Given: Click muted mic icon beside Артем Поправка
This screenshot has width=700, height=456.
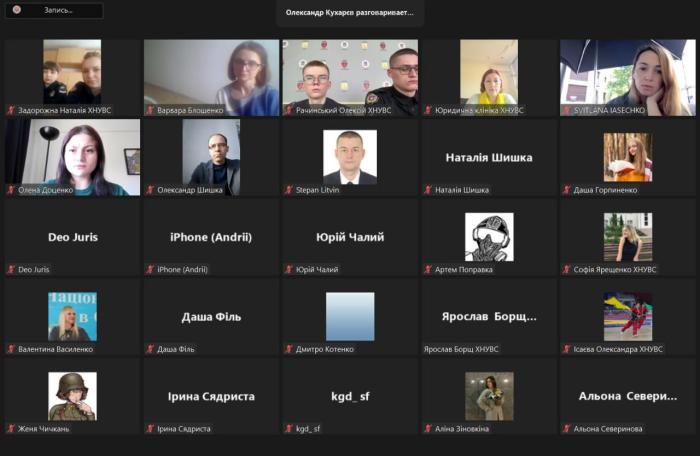Looking at the screenshot, I should (428, 269).
